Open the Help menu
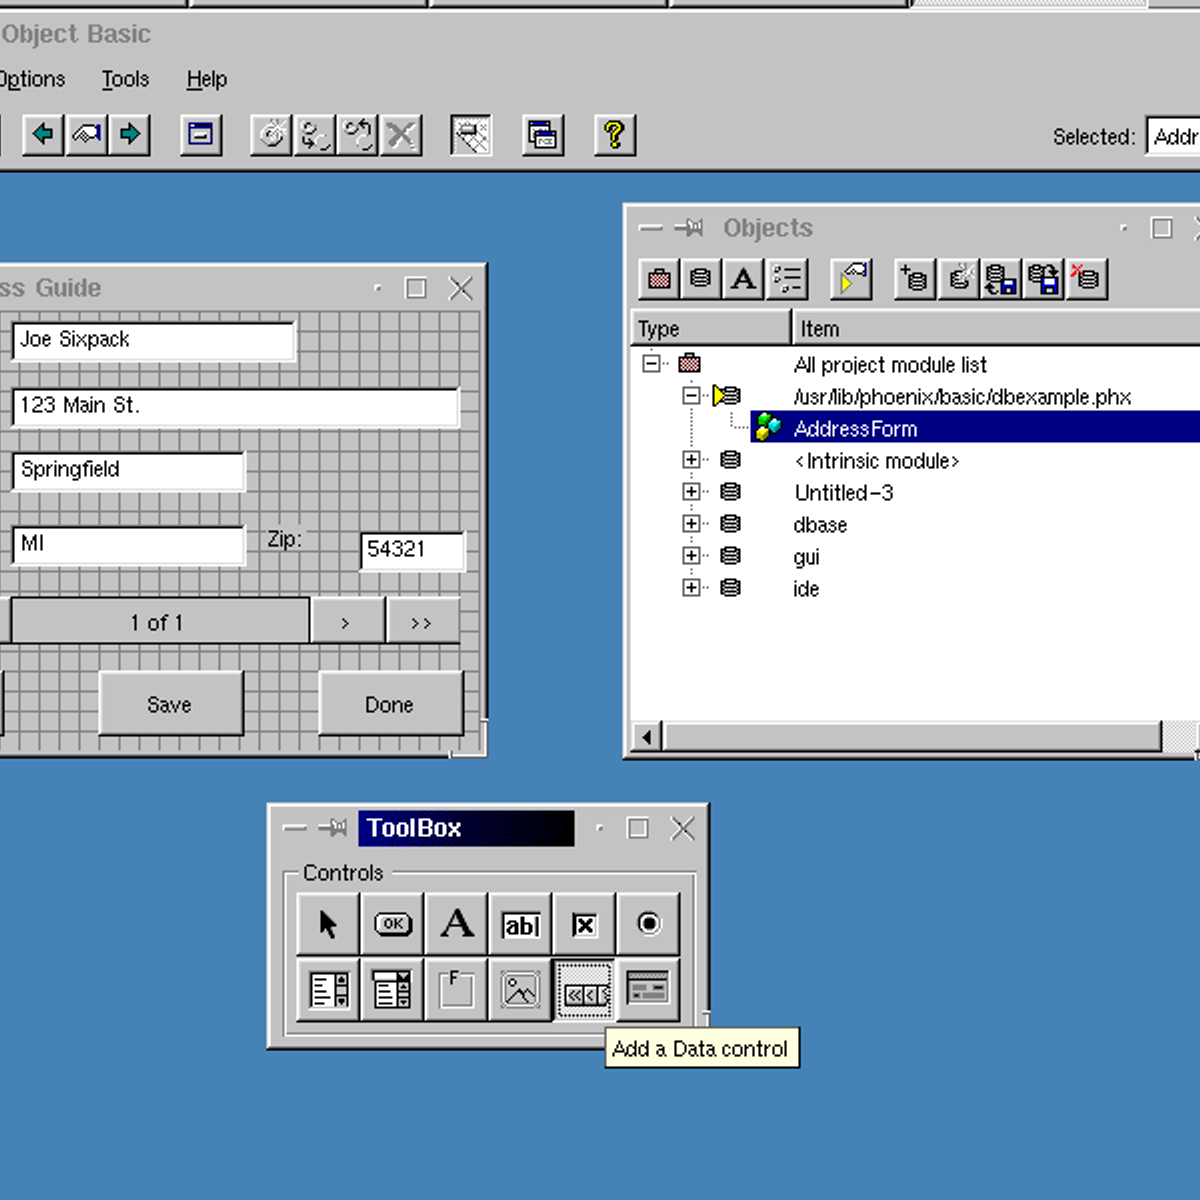The width and height of the screenshot is (1200, 1200). 207,79
